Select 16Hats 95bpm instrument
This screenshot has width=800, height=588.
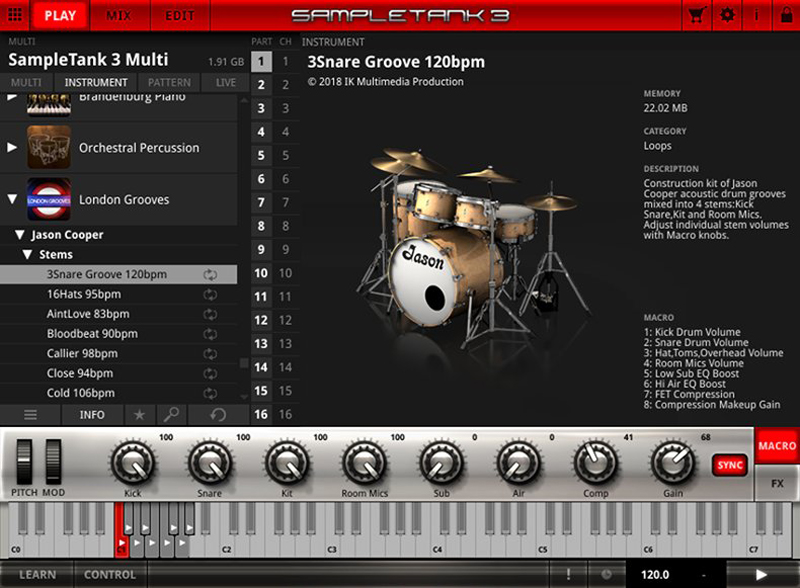coord(118,295)
